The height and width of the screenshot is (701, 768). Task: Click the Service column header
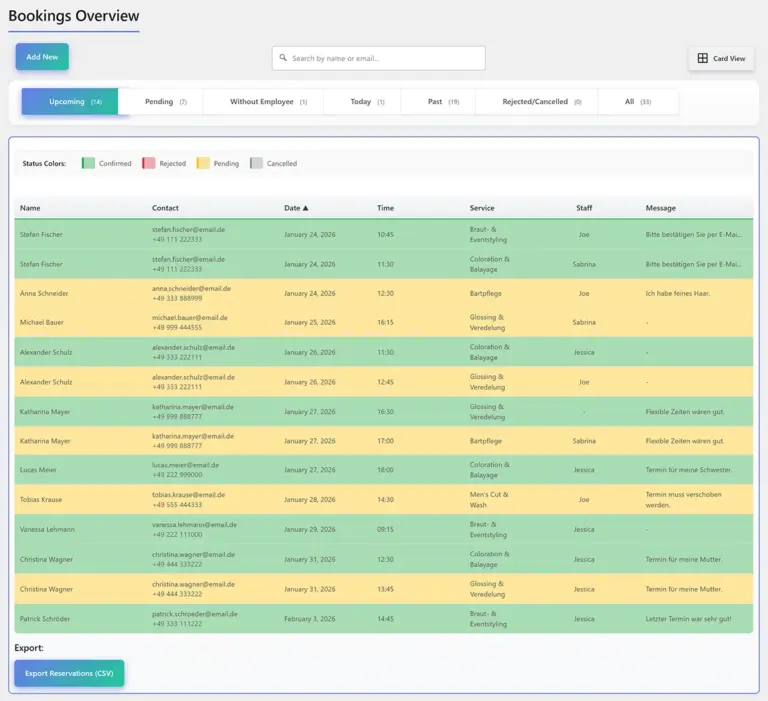click(482, 208)
